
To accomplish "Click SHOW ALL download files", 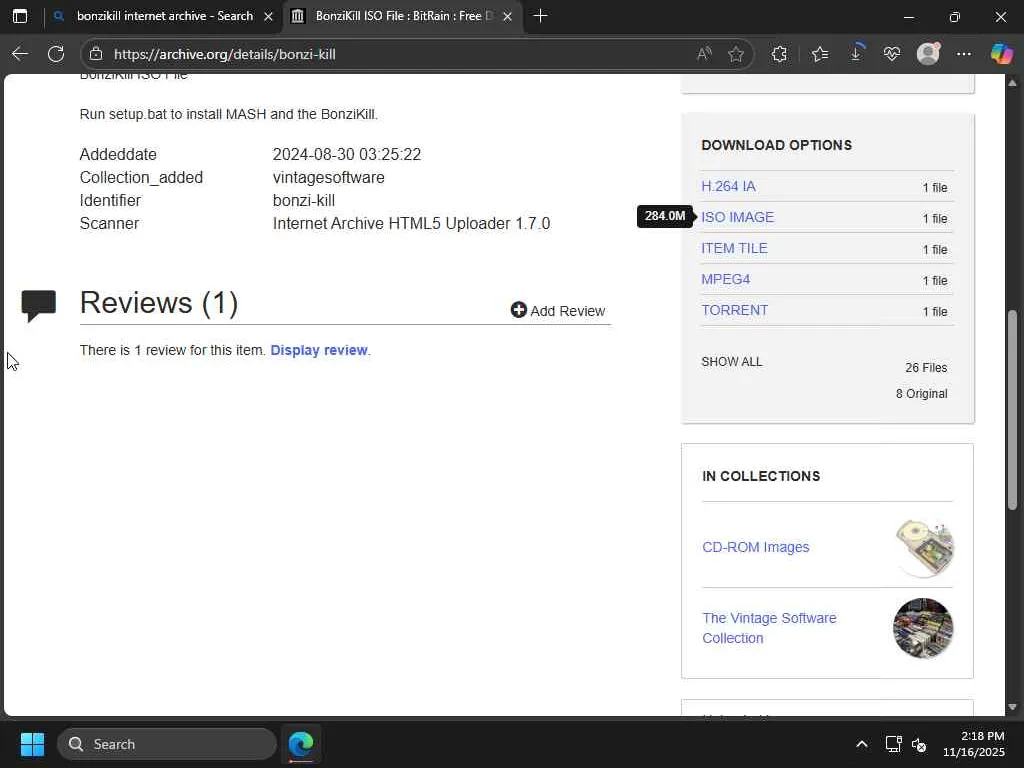I will coord(731,362).
